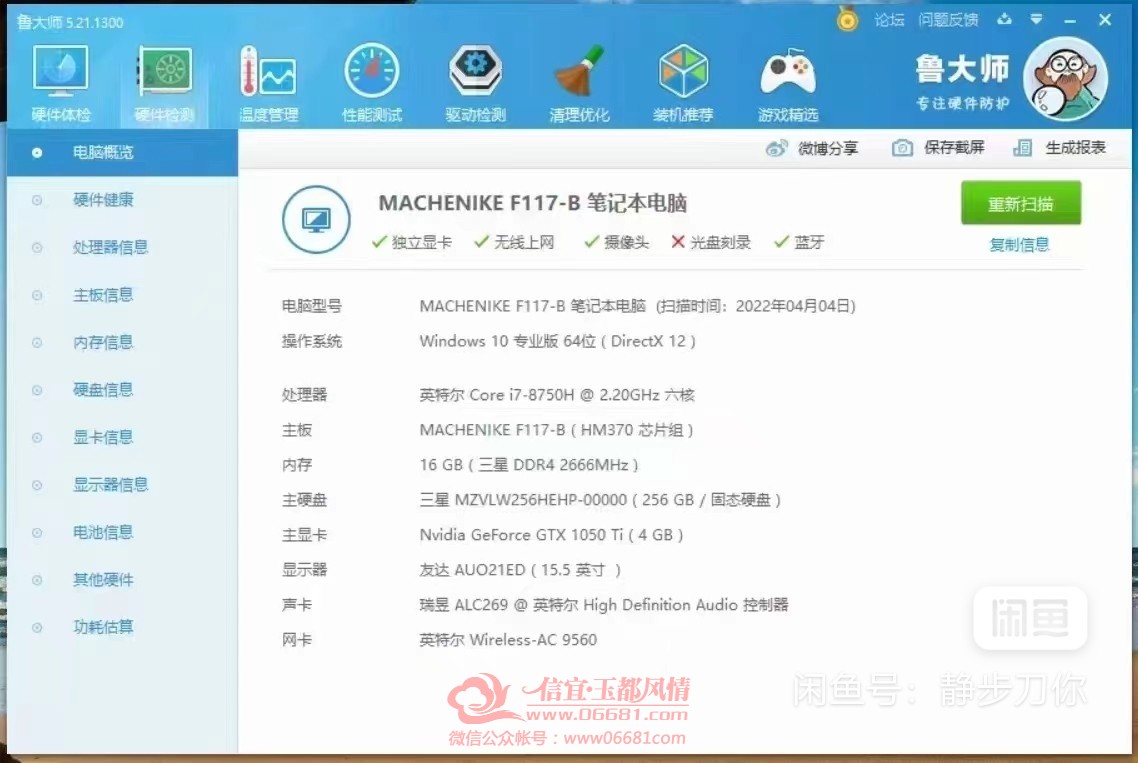The height and width of the screenshot is (763, 1138).
Task: Click the graphics card value Nvidia GeForce GTX 1050 Ti
Action: pos(551,535)
